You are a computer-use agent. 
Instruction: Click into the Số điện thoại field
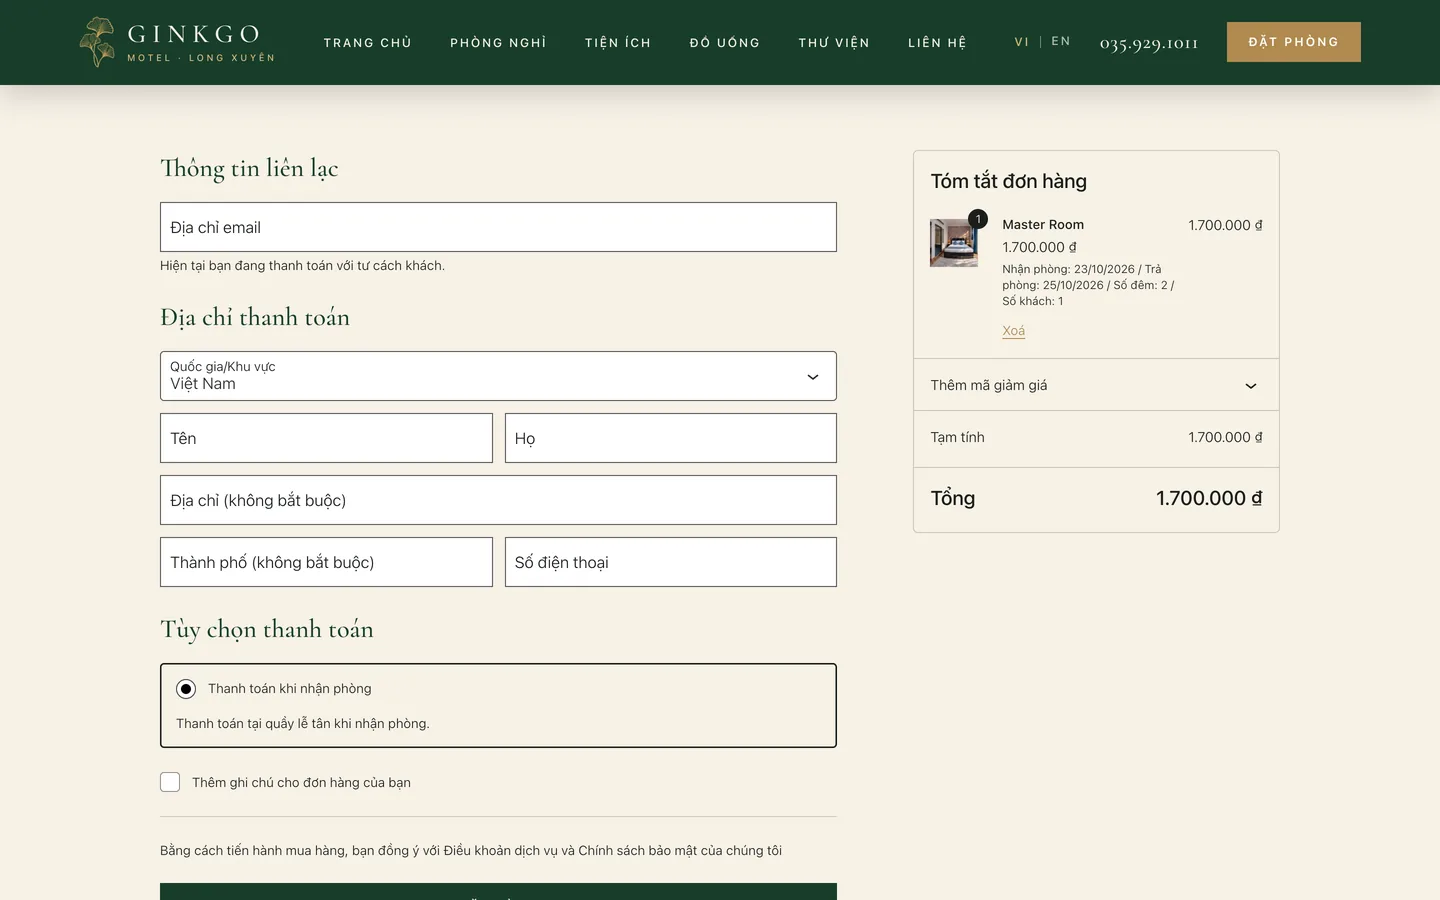671,562
